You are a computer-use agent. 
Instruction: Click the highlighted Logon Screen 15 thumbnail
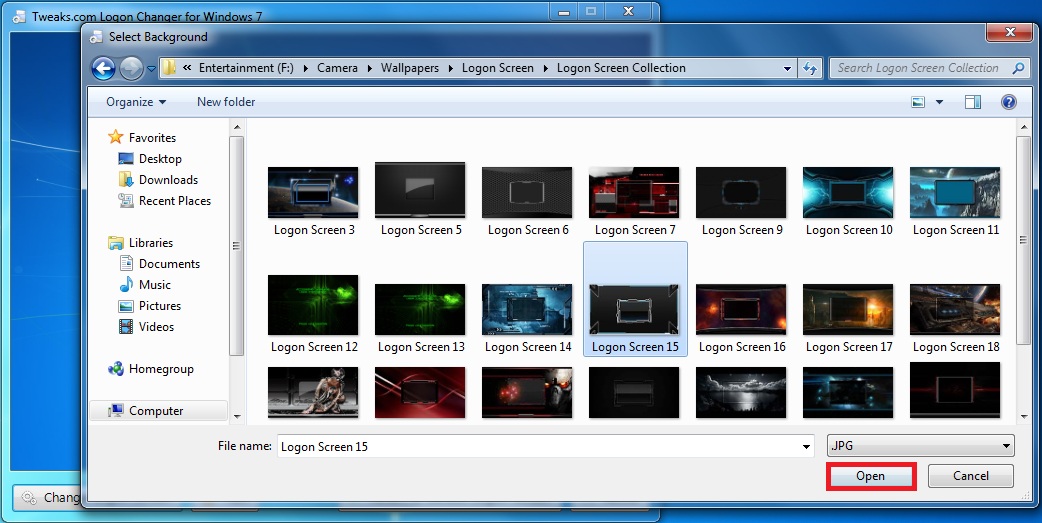tap(634, 310)
